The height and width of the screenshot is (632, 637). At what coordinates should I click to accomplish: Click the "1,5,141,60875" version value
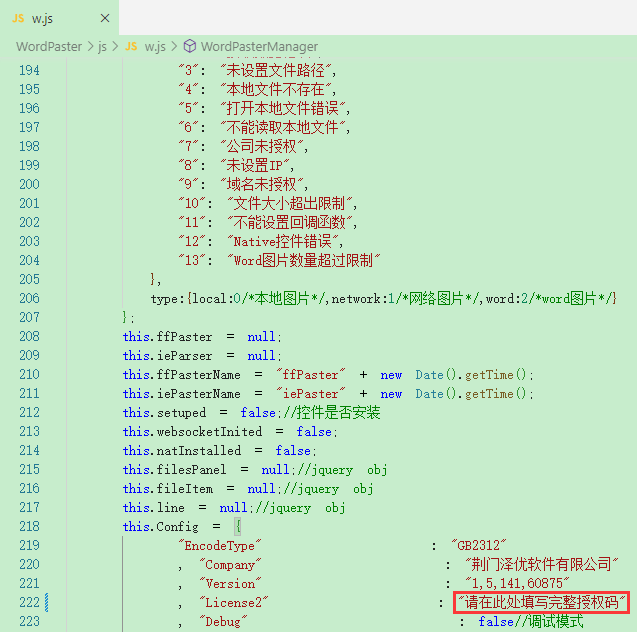[x=517, y=584]
